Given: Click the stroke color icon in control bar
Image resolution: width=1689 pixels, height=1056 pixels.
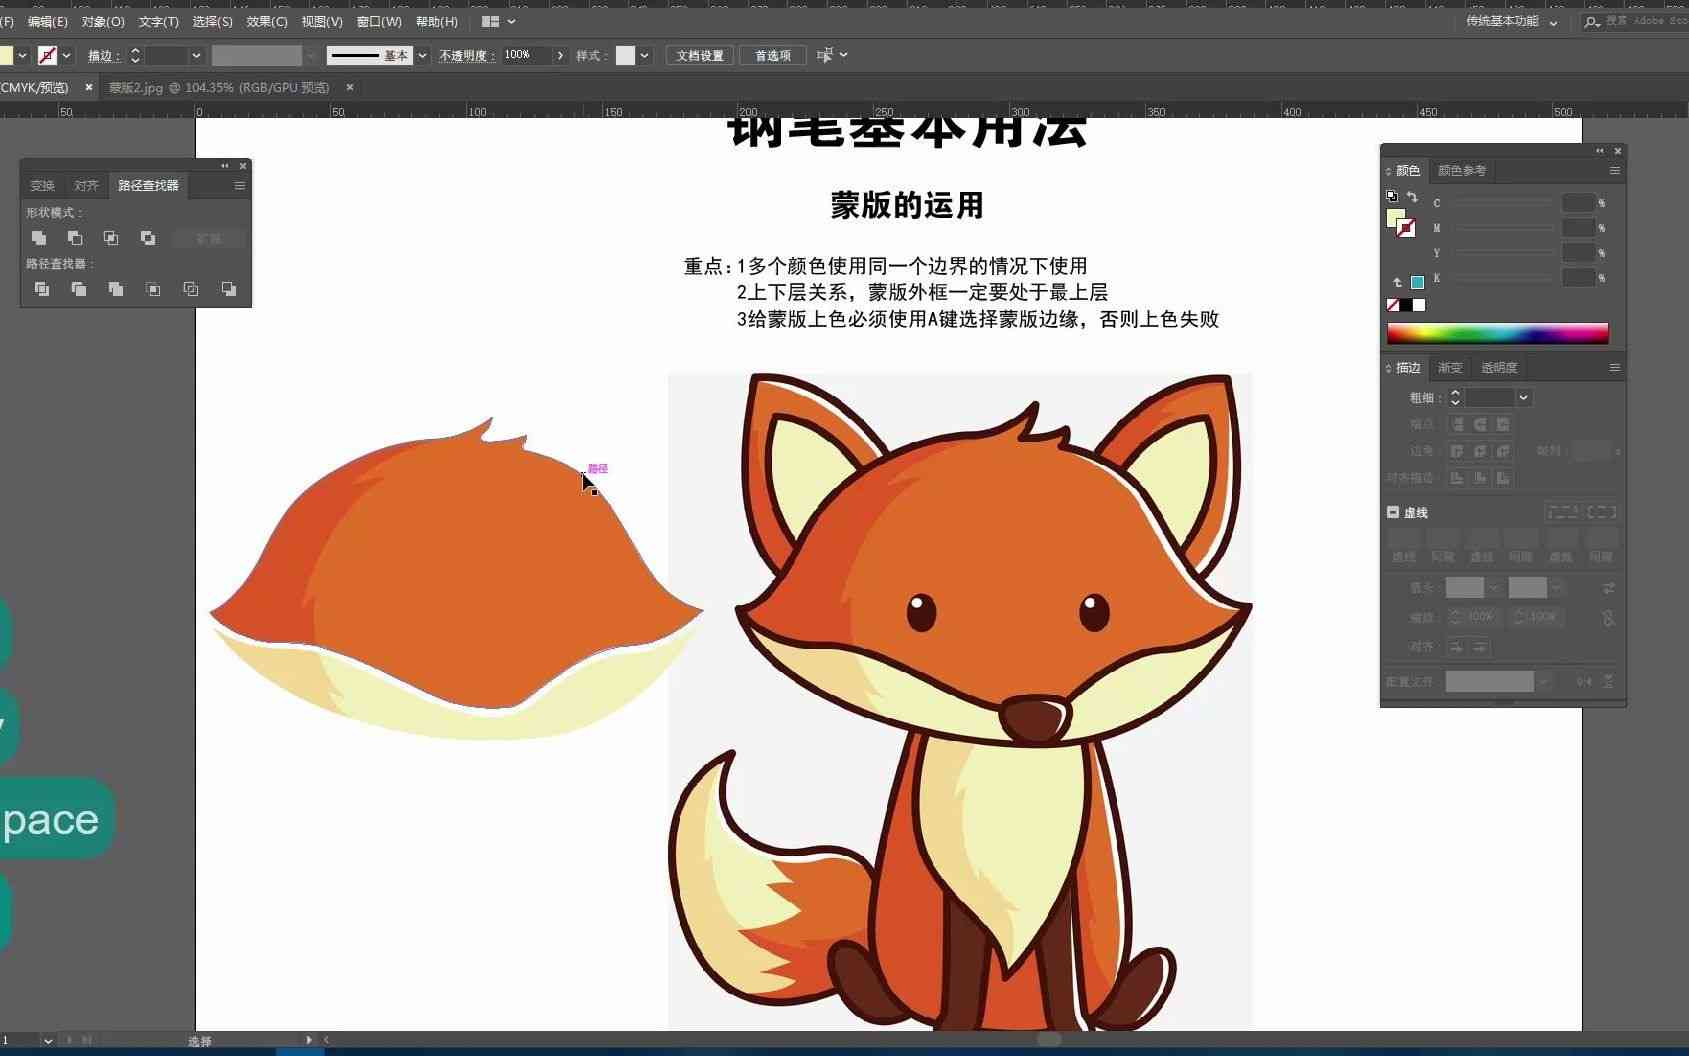Looking at the screenshot, I should point(47,55).
